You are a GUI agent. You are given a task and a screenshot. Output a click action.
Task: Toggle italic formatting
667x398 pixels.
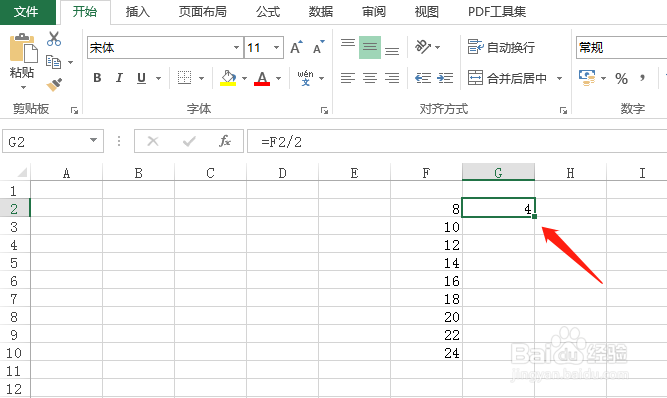pos(120,78)
